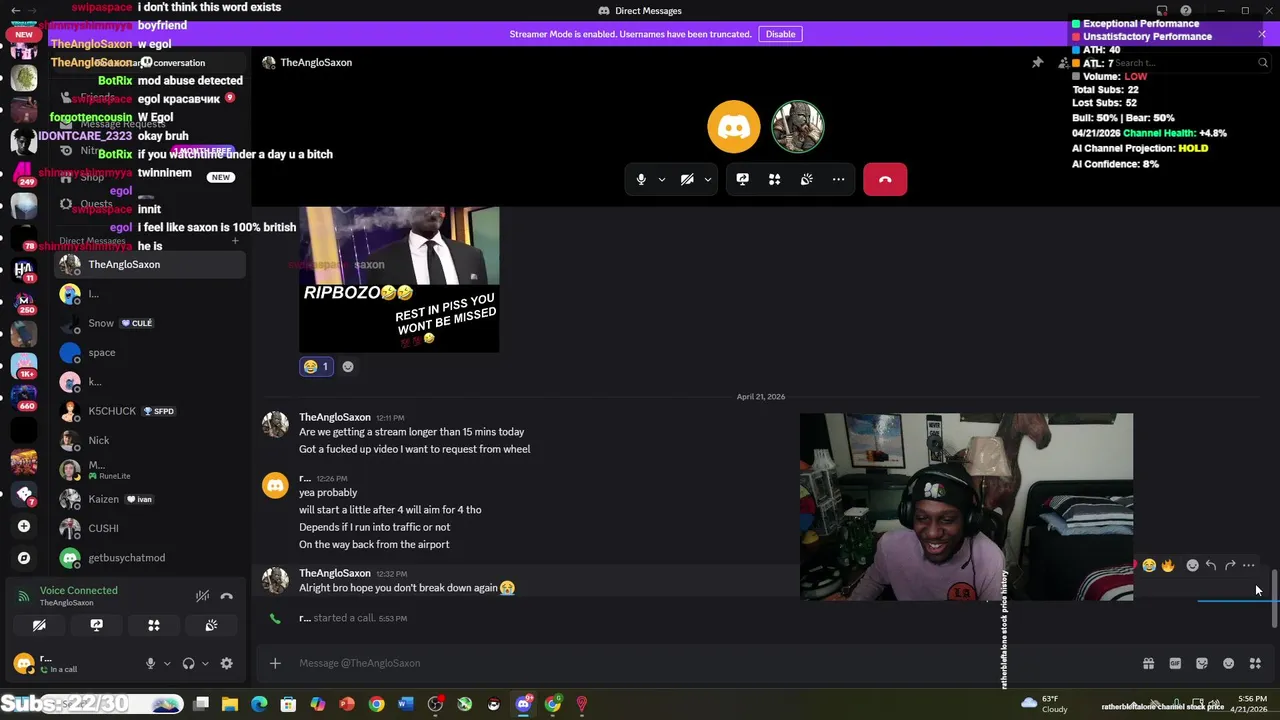Add friends to DM icon in header
Viewport: 1280px width, 720px height.
(x=1063, y=62)
